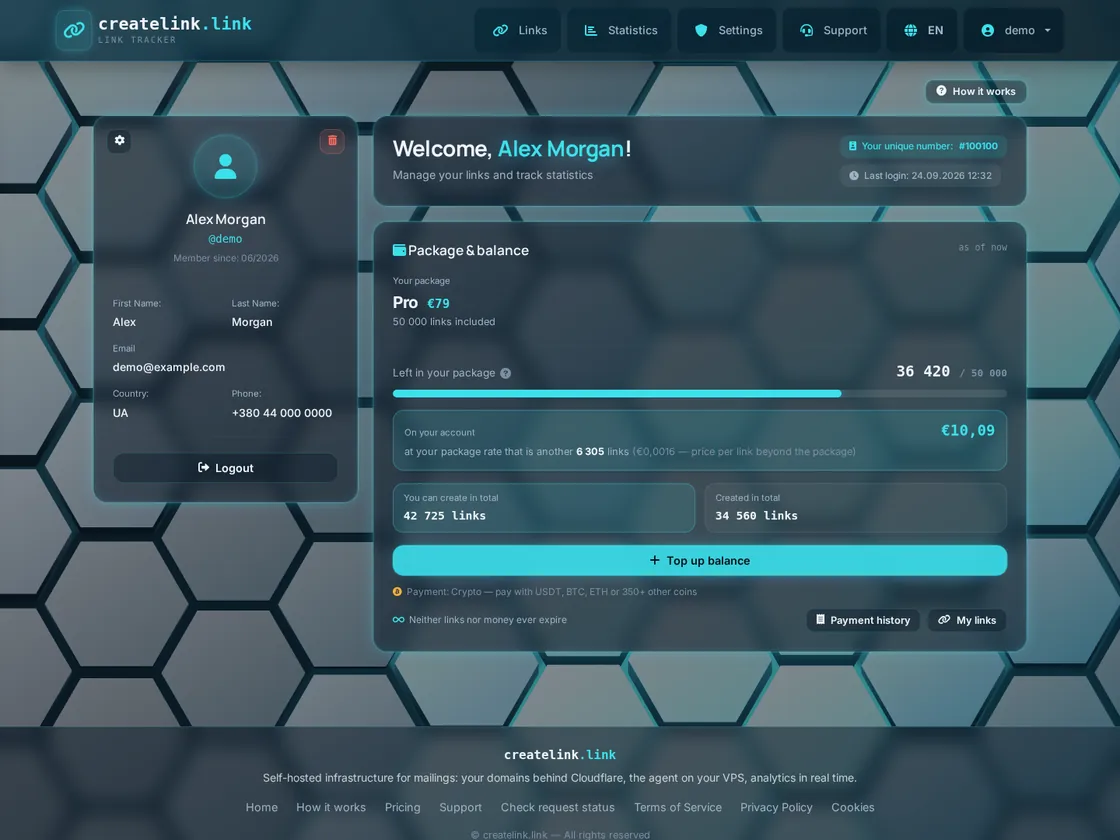Image resolution: width=1120 pixels, height=840 pixels.
Task: Click Check request status link
Action: 557,807
